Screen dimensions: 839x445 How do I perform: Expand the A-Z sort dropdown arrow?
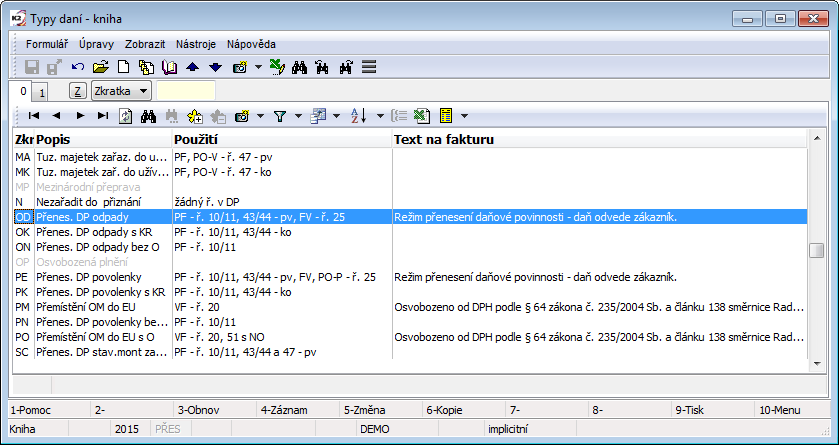pos(380,116)
